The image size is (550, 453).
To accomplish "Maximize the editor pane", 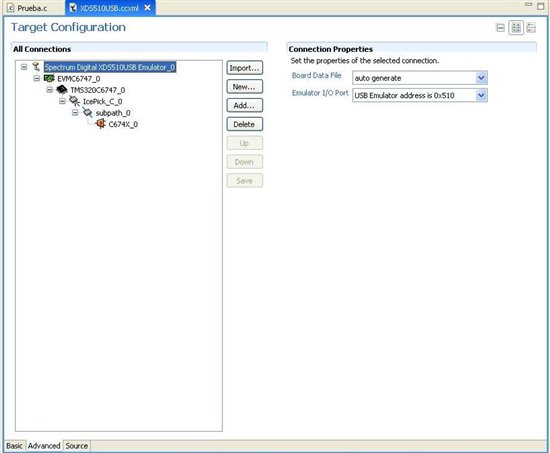I will [541, 5].
